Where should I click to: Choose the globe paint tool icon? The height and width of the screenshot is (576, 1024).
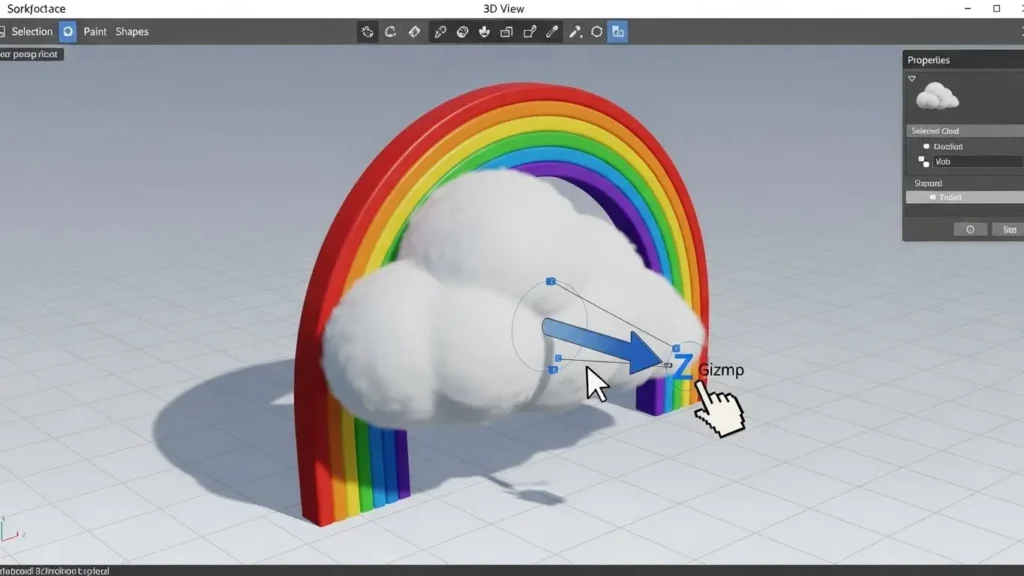tap(461, 31)
